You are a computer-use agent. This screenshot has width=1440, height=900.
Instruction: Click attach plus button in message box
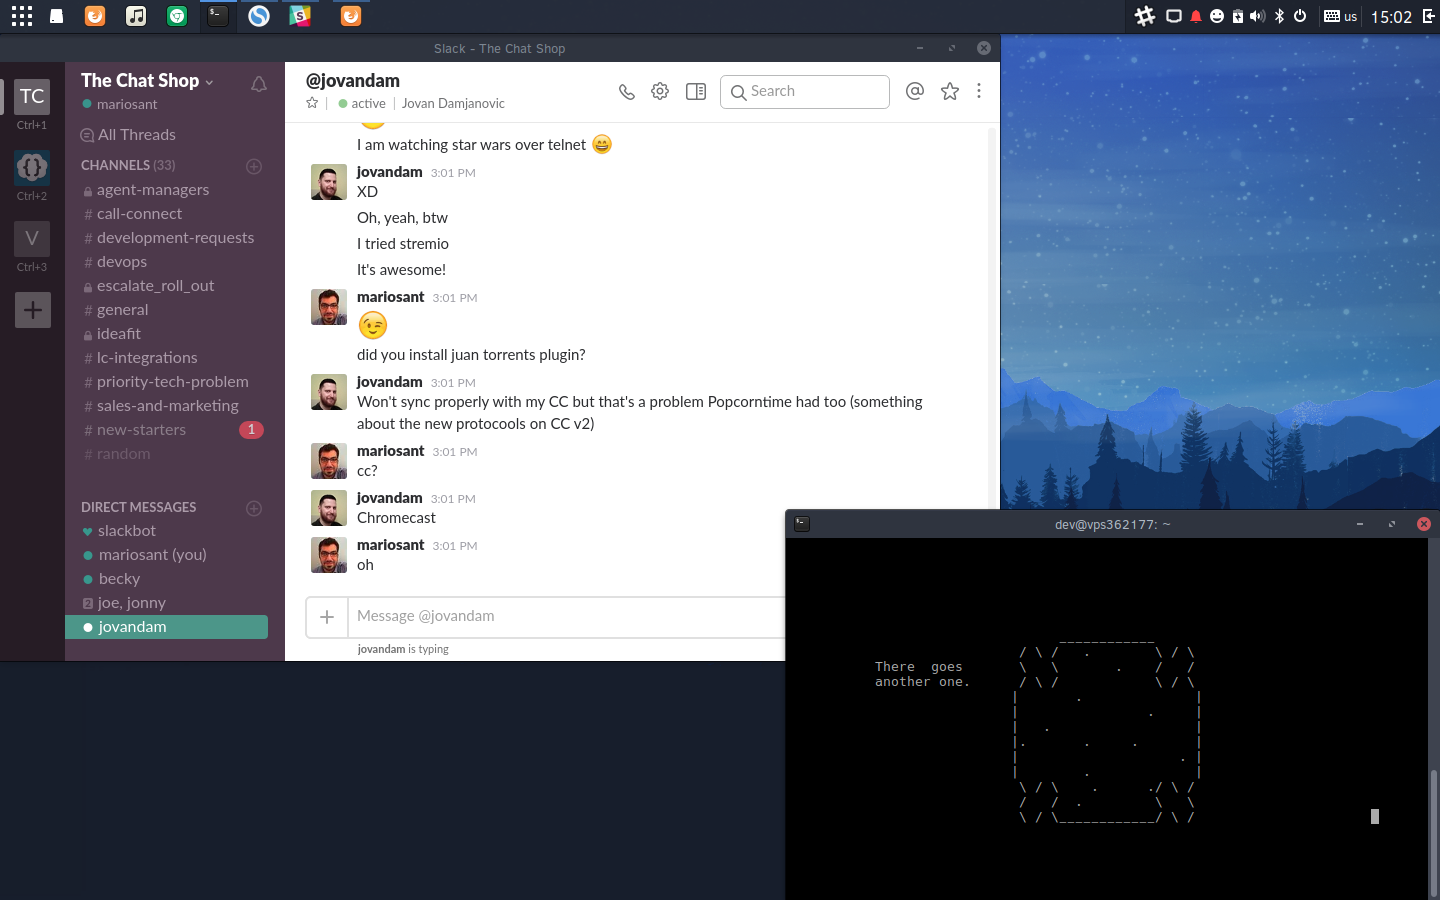coord(327,617)
